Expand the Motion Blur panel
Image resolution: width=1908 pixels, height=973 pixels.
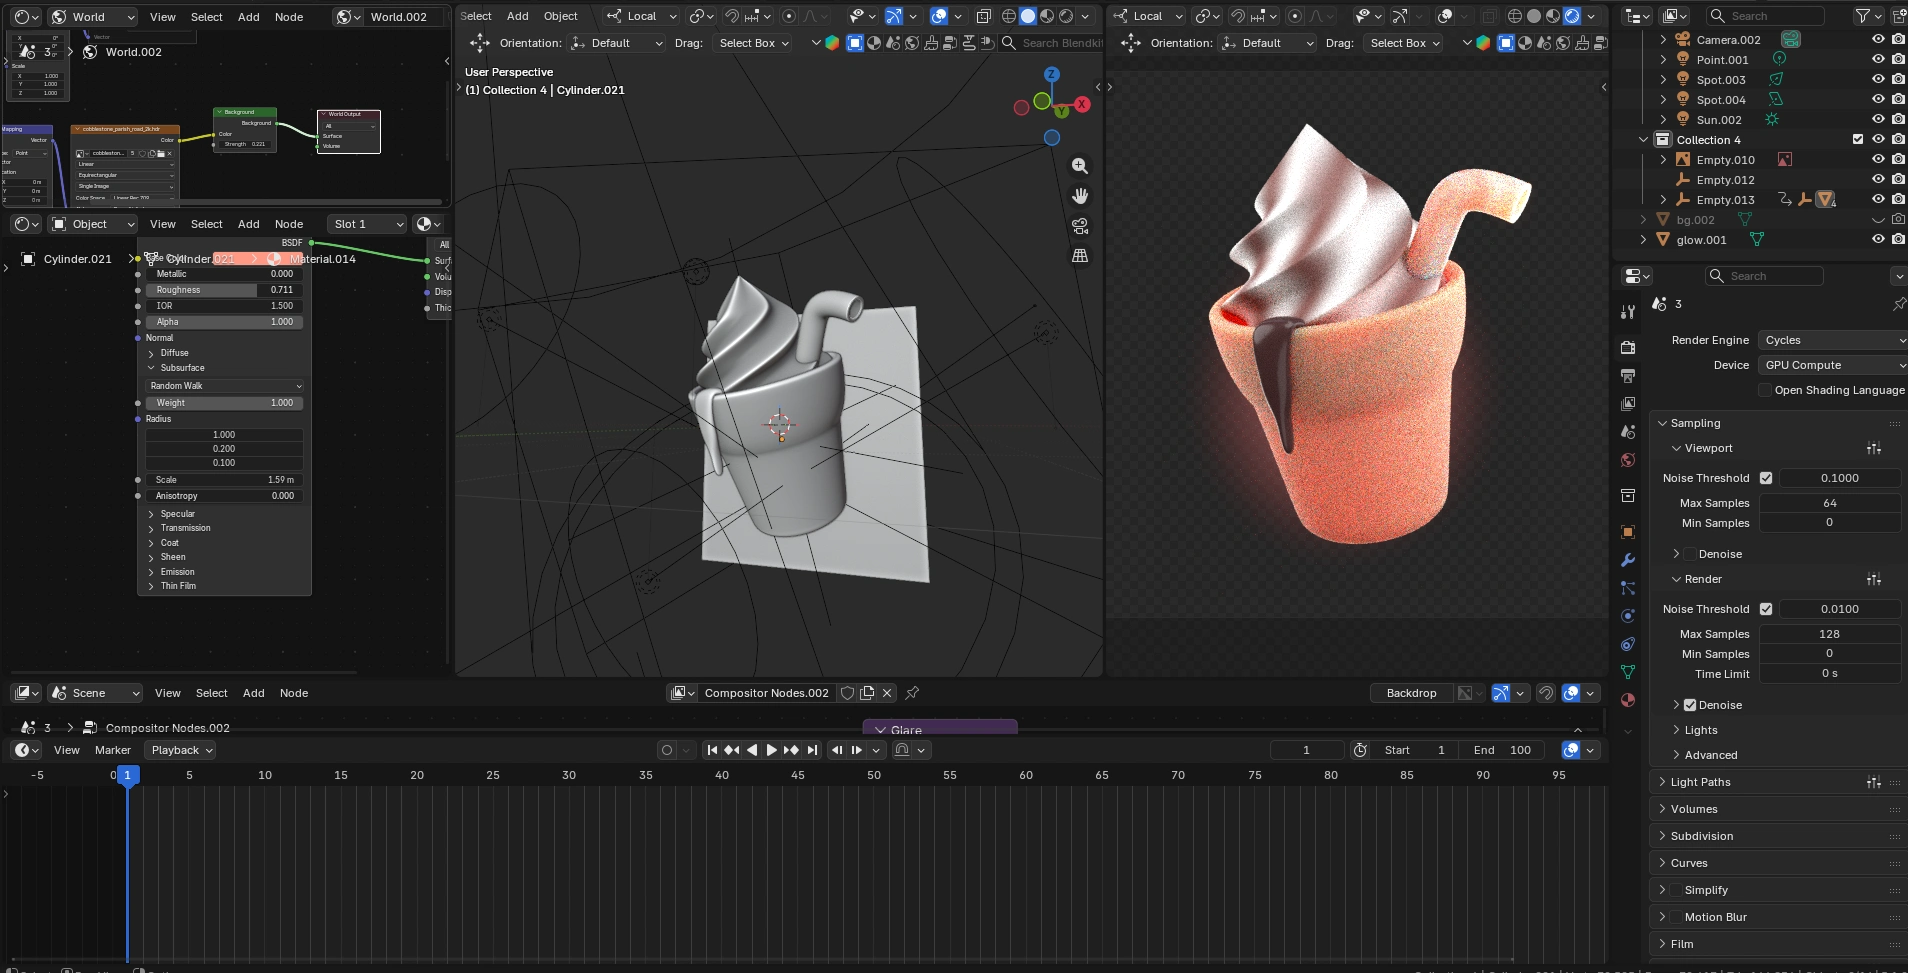click(1663, 917)
